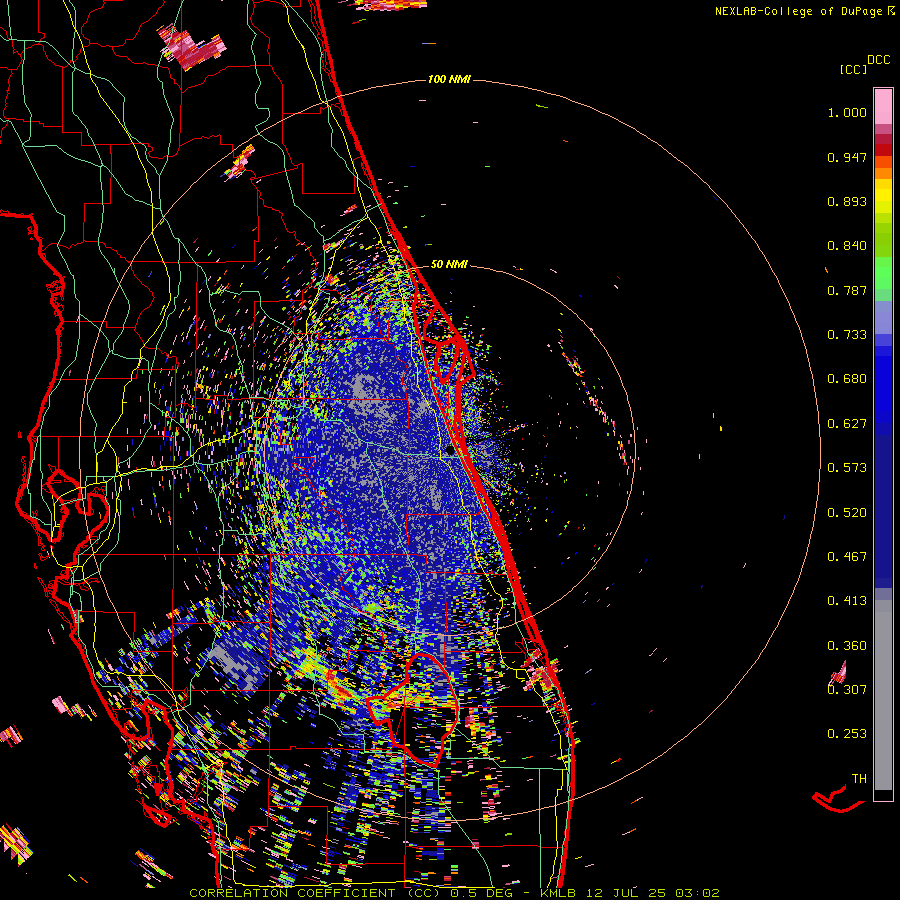This screenshot has width=900, height=900.
Task: Click the "0.520" scale value
Action: point(847,513)
